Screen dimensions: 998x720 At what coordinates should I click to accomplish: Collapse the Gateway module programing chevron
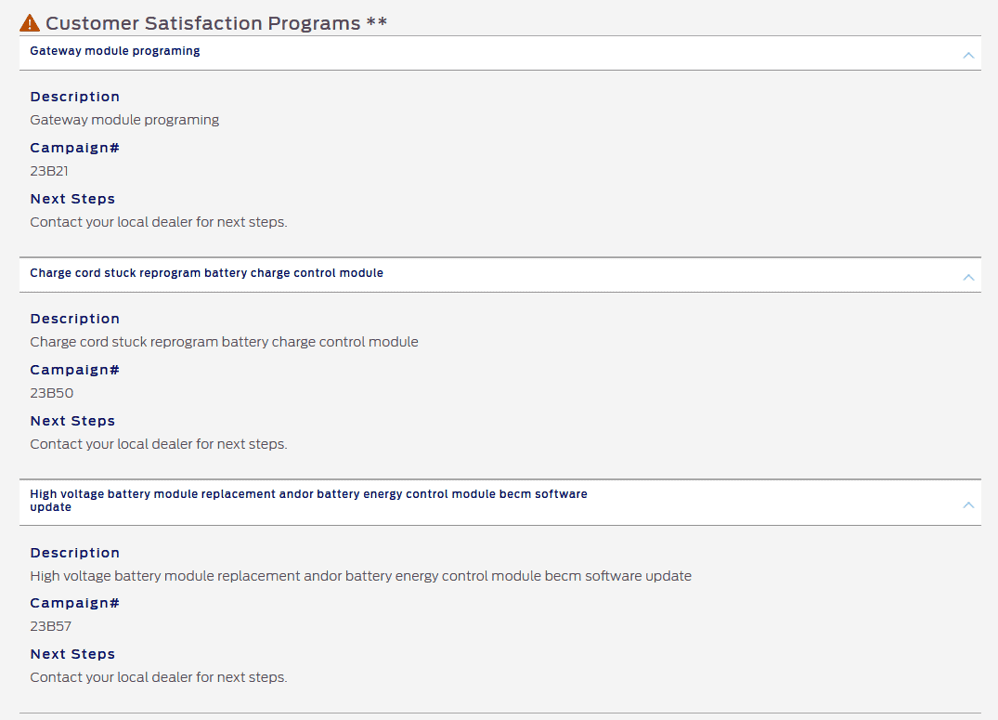pos(968,55)
